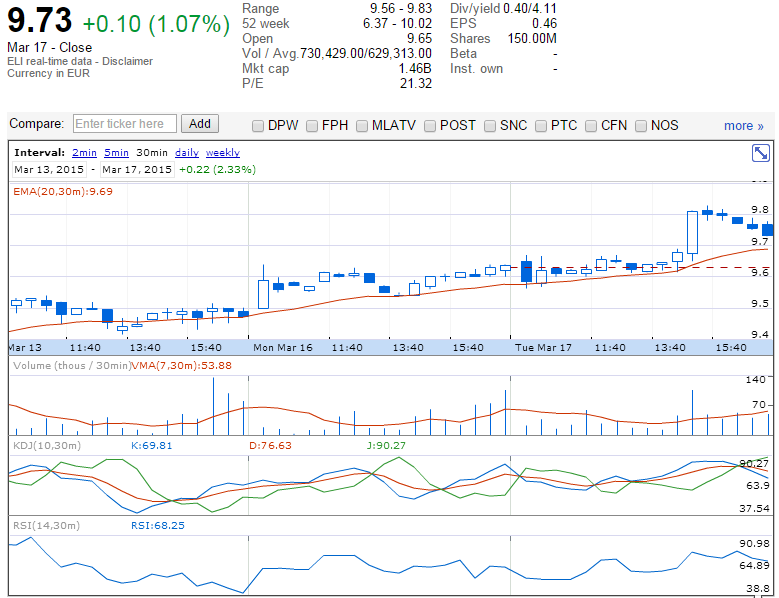Click the Range value 9.56 - 9.83
The height and width of the screenshot is (598, 779).
(x=401, y=9)
